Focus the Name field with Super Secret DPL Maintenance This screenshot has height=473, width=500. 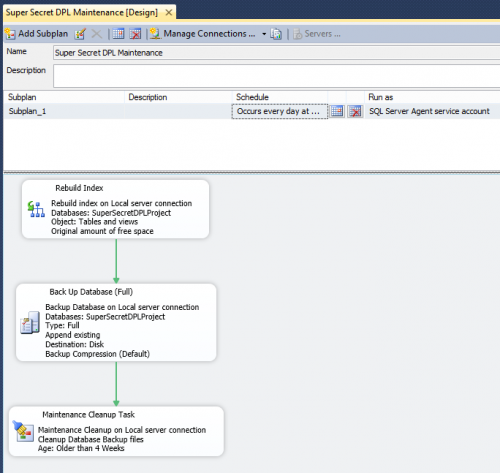(x=276, y=53)
